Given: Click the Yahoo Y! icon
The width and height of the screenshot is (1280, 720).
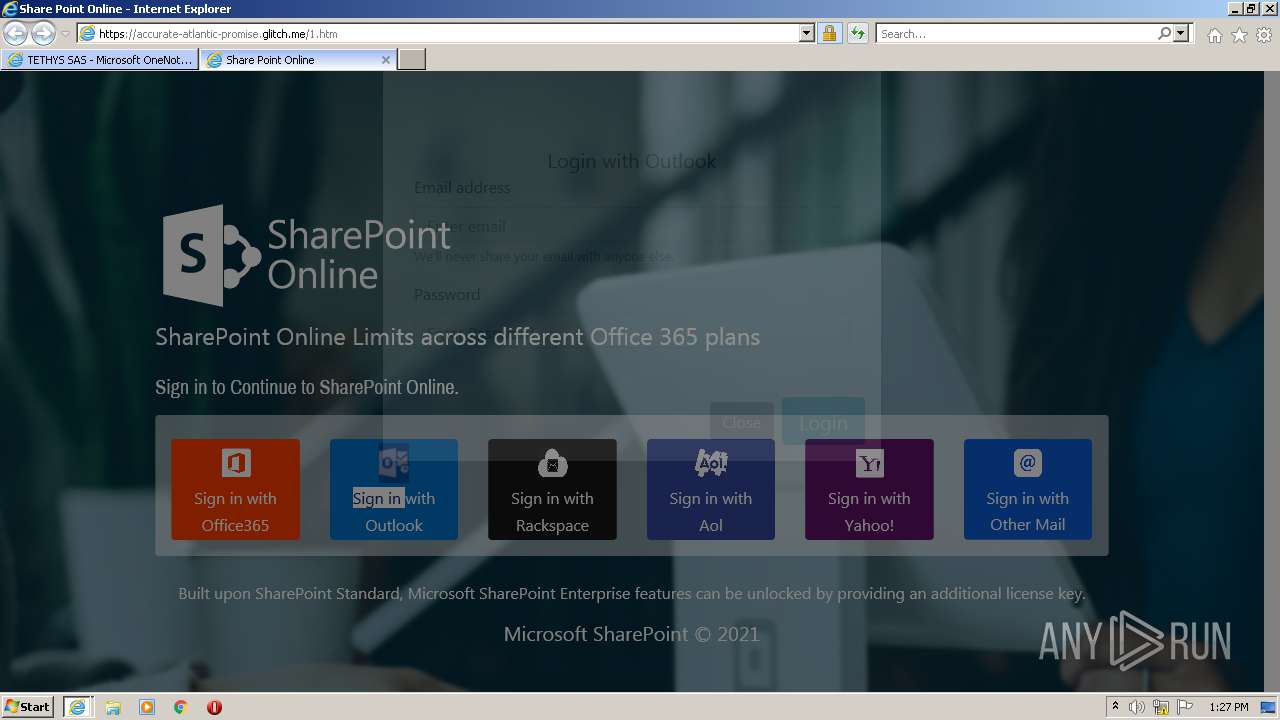Looking at the screenshot, I should pos(870,463).
